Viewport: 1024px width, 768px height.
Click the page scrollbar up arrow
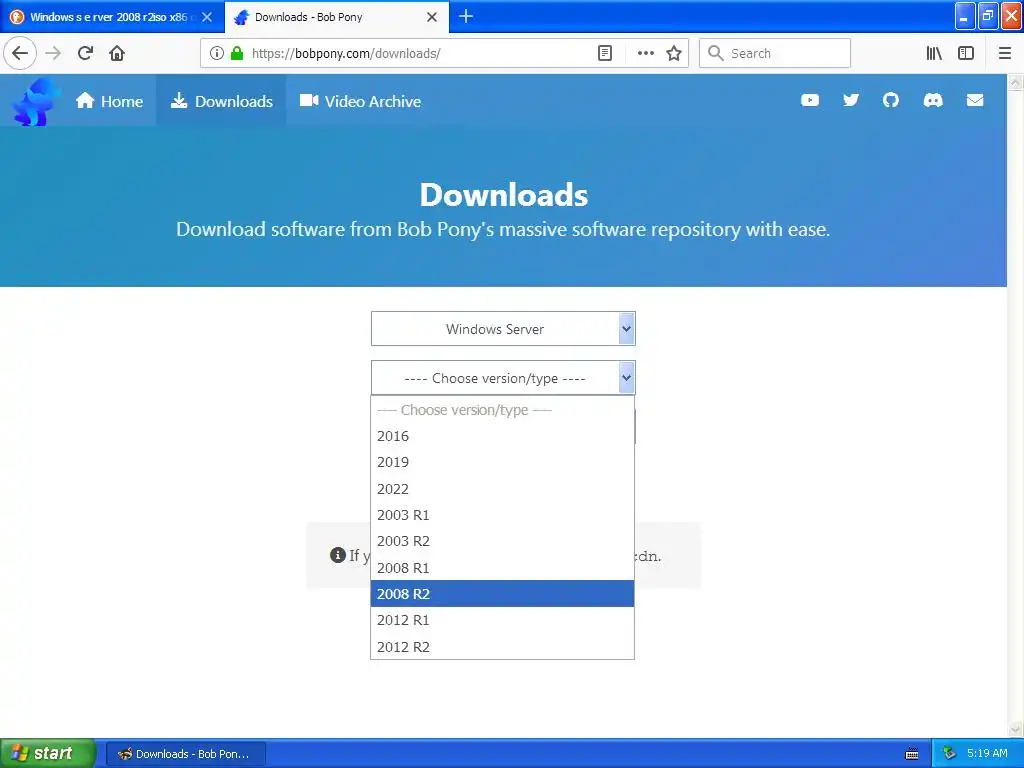tap(1016, 82)
